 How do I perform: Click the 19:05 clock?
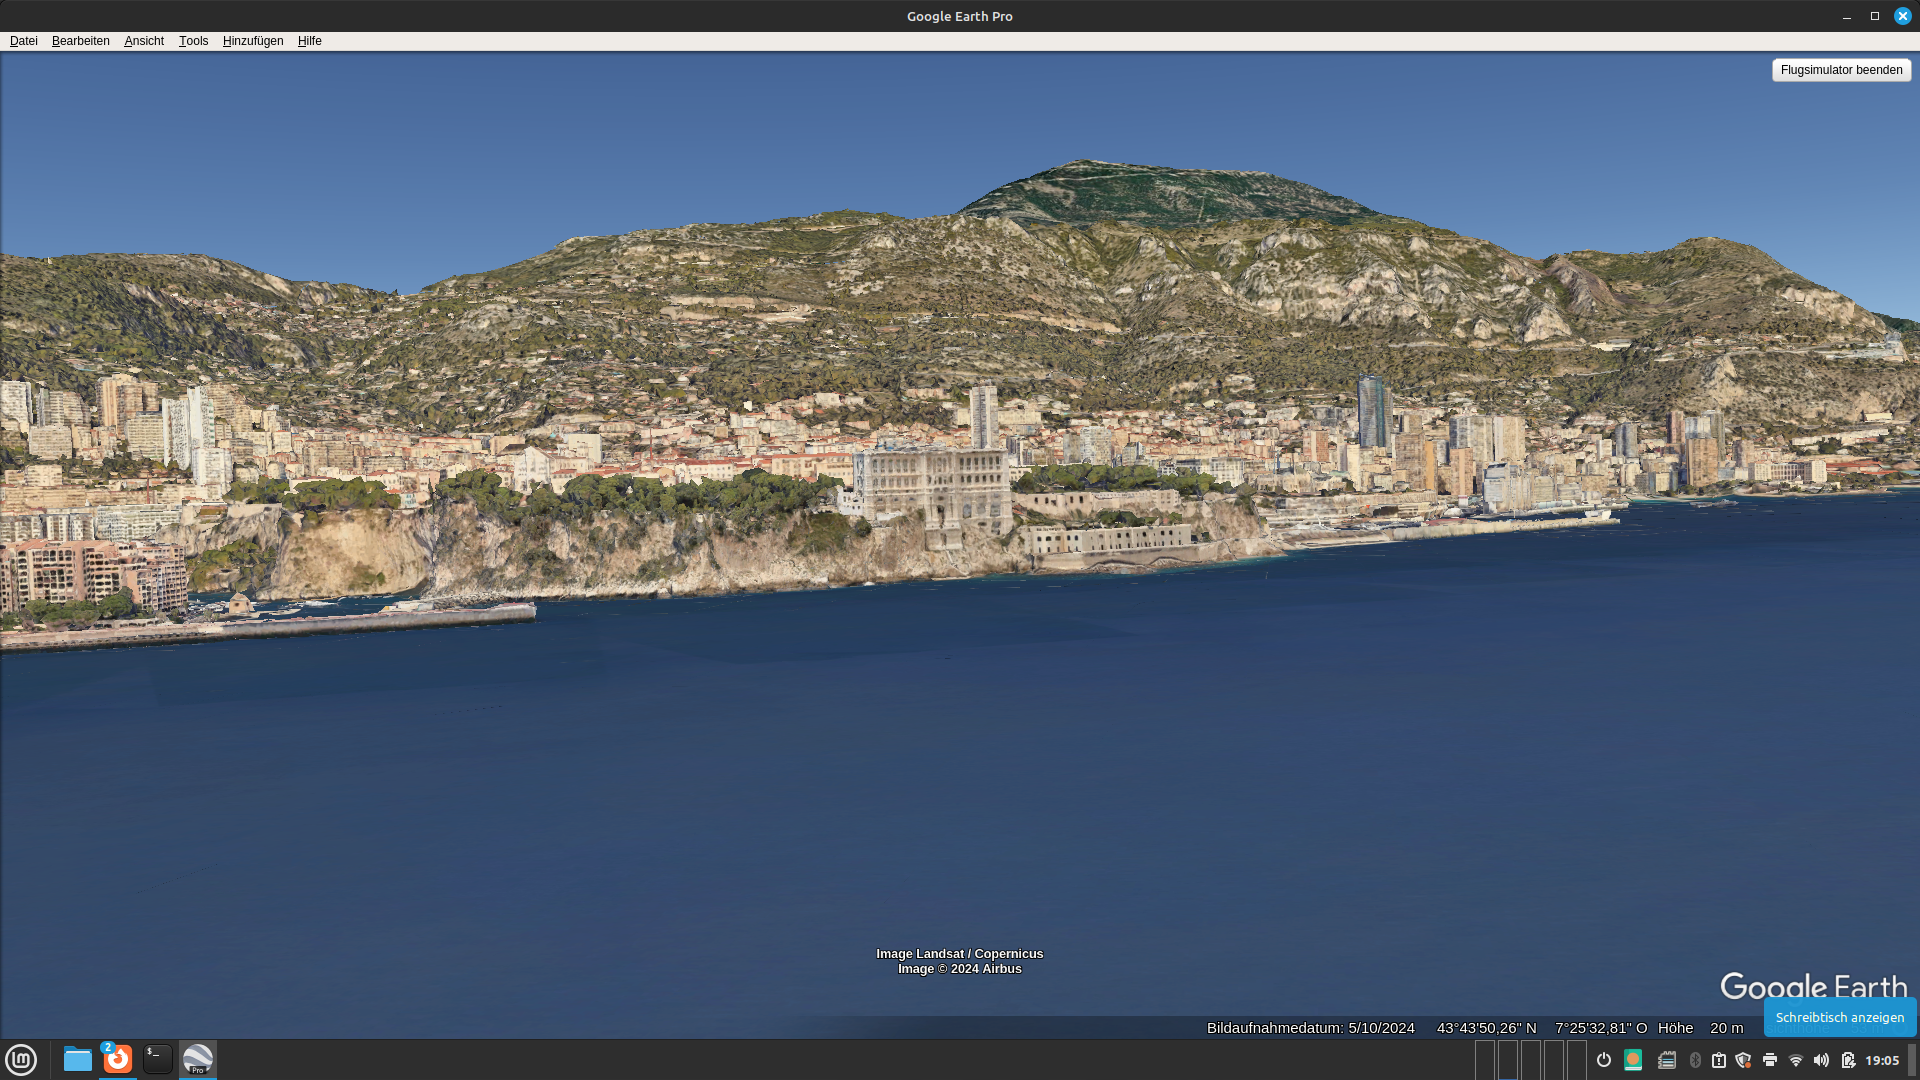click(1882, 1060)
